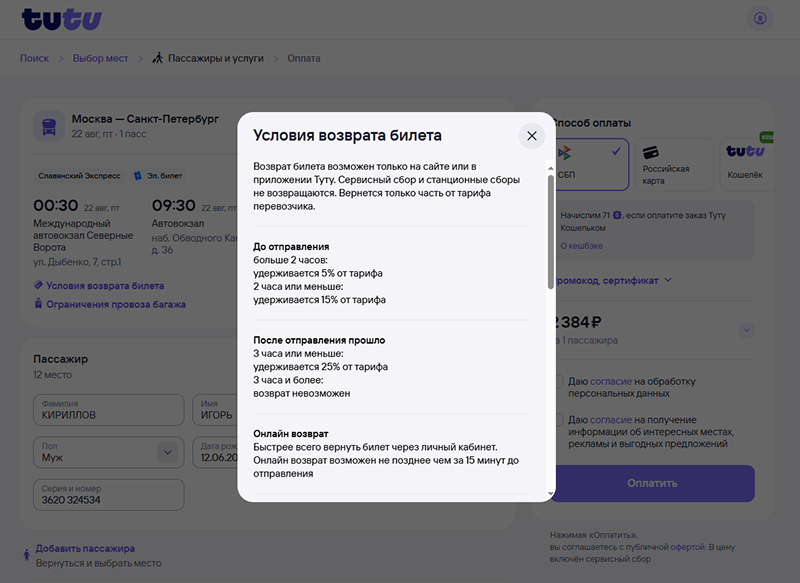
Task: Click the bus icon on the trip card
Action: [x=48, y=125]
